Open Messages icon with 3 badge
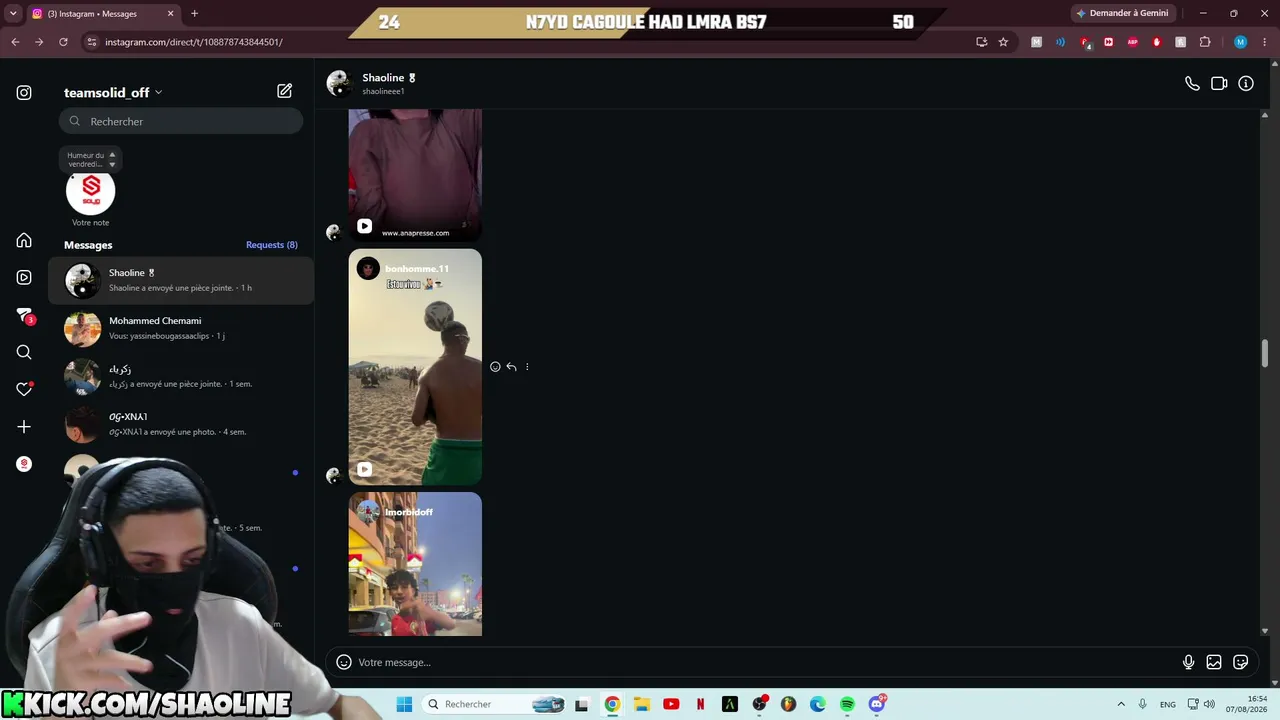 click(24, 315)
